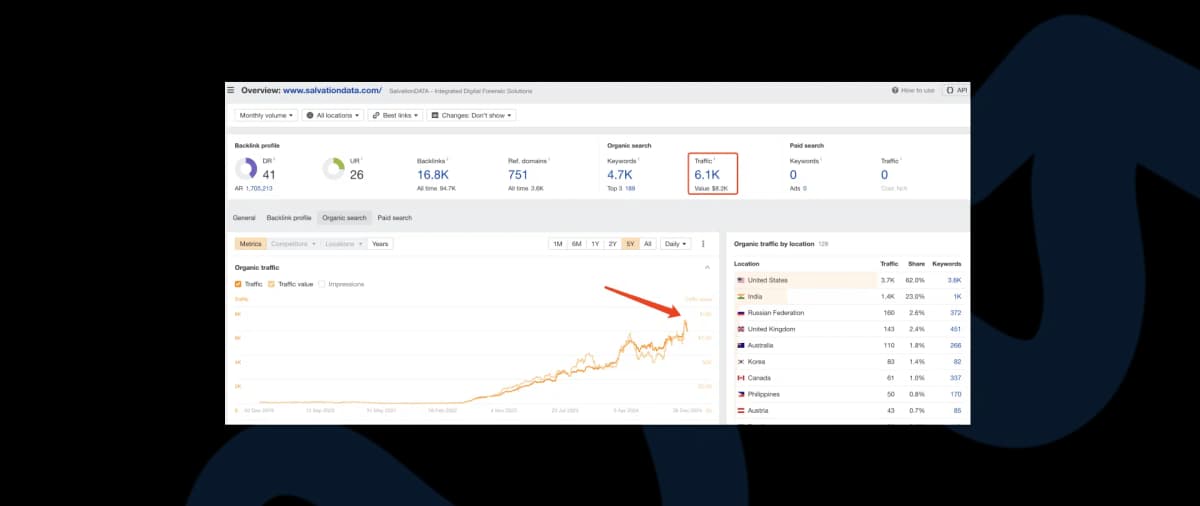The height and width of the screenshot is (506, 1200).
Task: Open Canada keywords count 337
Action: [x=955, y=378]
